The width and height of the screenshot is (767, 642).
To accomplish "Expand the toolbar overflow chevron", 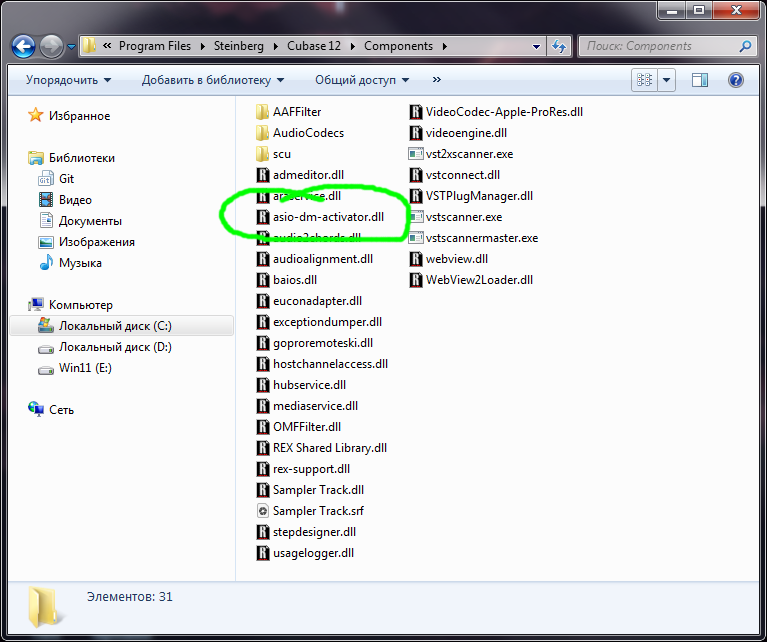I will click(x=437, y=80).
